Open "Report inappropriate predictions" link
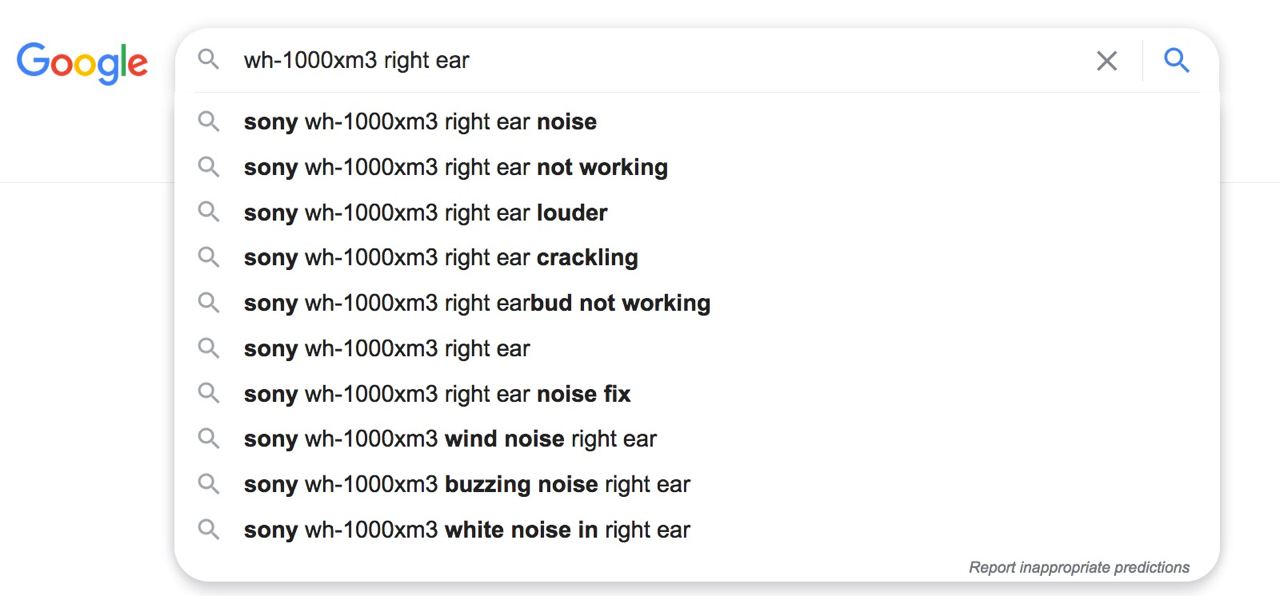 point(1079,567)
